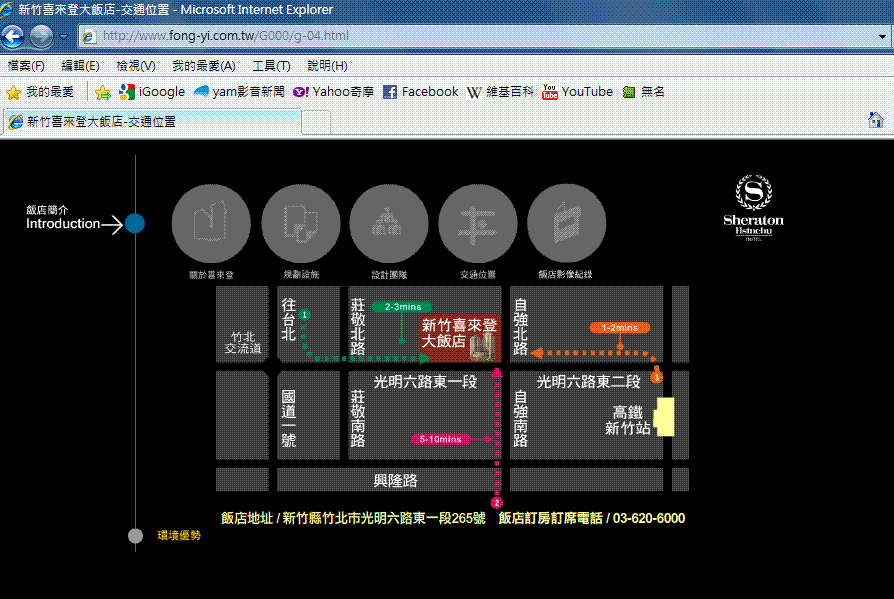This screenshot has width=894, height=599.
Task: Click the 規劃設施 circle icon
Action: click(300, 223)
